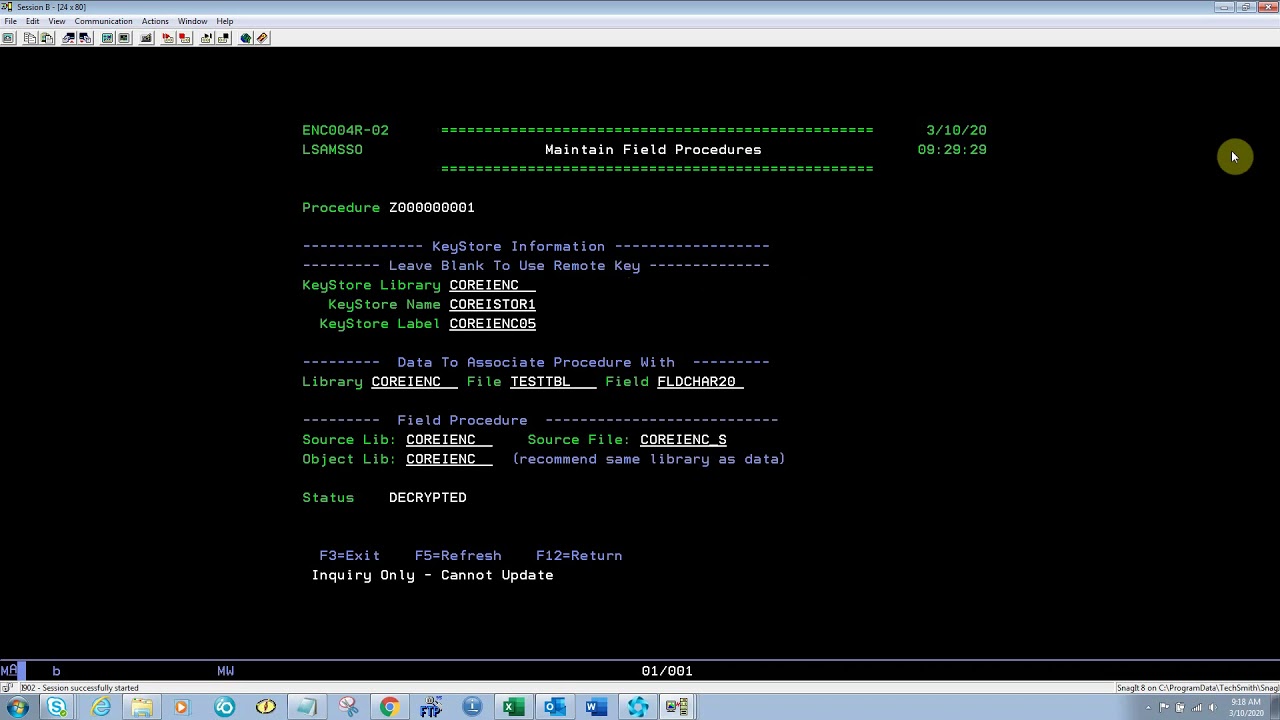Screen dimensions: 1280x720
Task: Click the Maintain Field Procedures title
Action: tap(653, 150)
